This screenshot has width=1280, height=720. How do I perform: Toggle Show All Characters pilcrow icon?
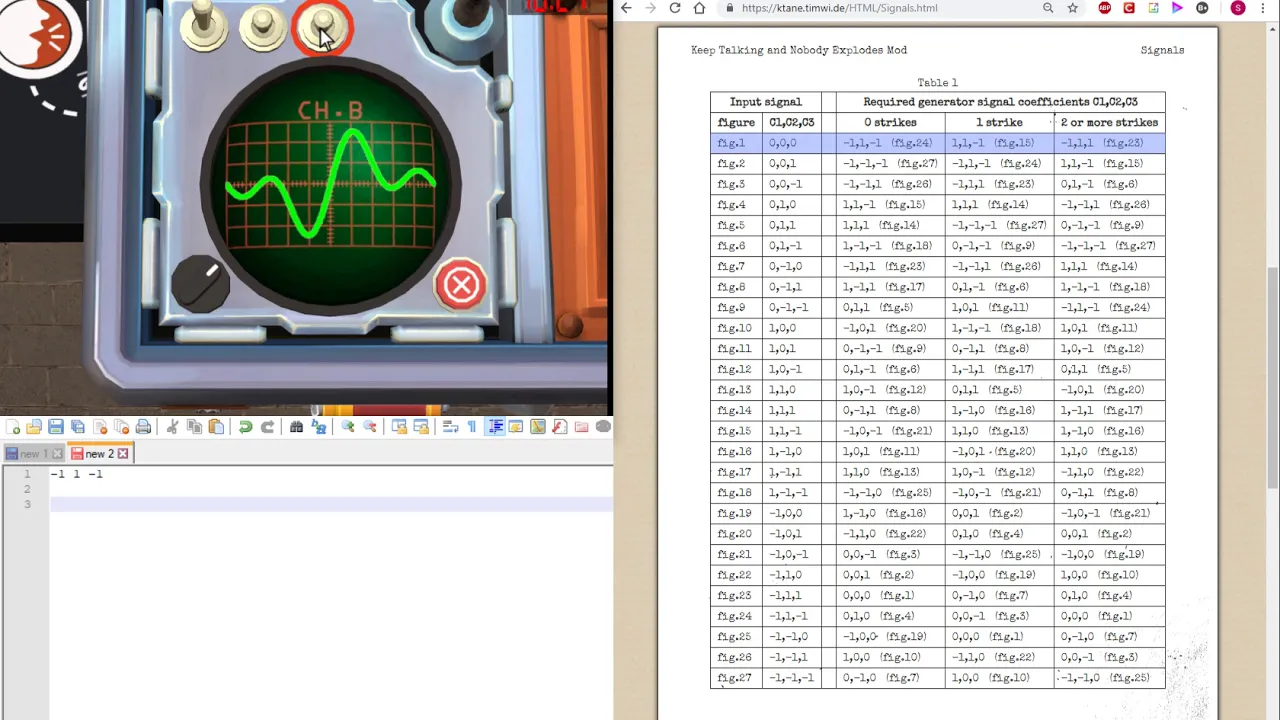(472, 427)
